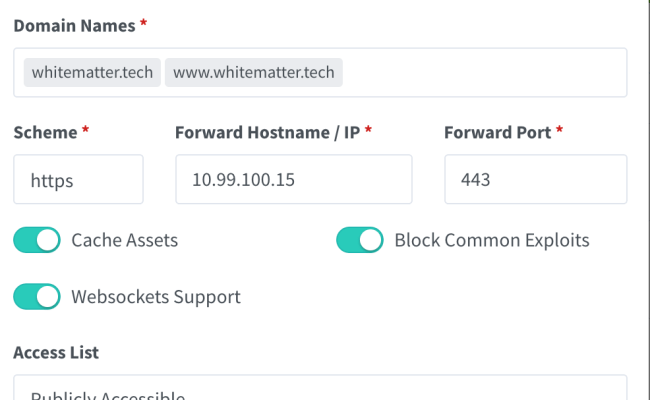Image resolution: width=650 pixels, height=400 pixels.
Task: Toggle the Cache Assets switch
Action: click(x=37, y=240)
